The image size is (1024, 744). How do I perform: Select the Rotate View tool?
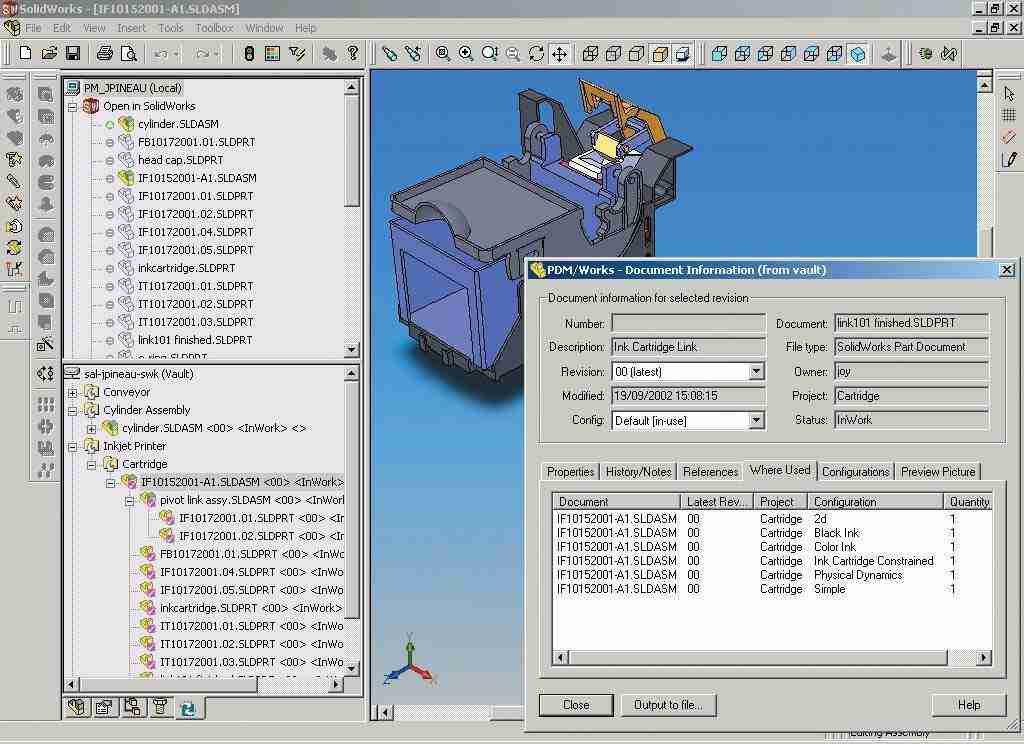click(536, 54)
